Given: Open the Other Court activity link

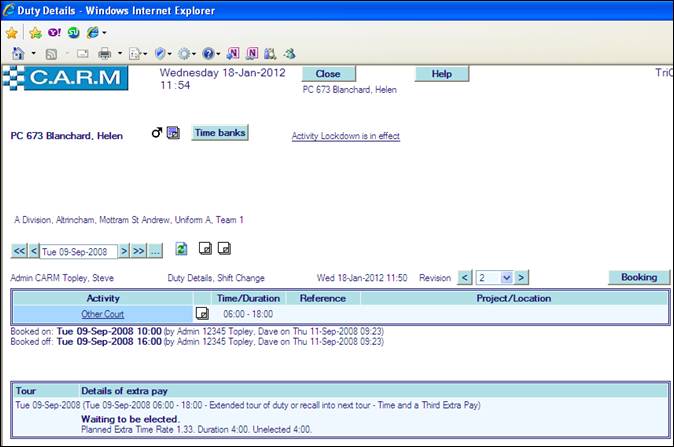Looking at the screenshot, I should (x=101, y=314).
